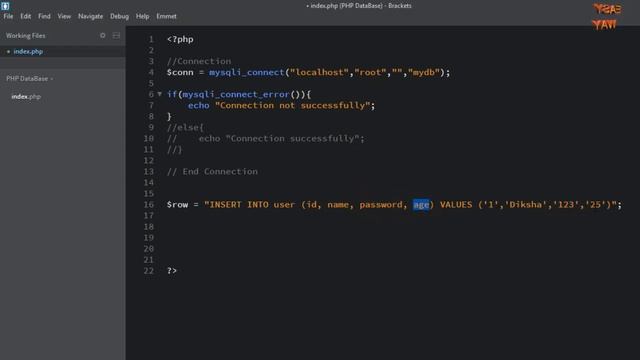Click "Connection not successfully" string on line 7
The image size is (640, 360).
292,105
